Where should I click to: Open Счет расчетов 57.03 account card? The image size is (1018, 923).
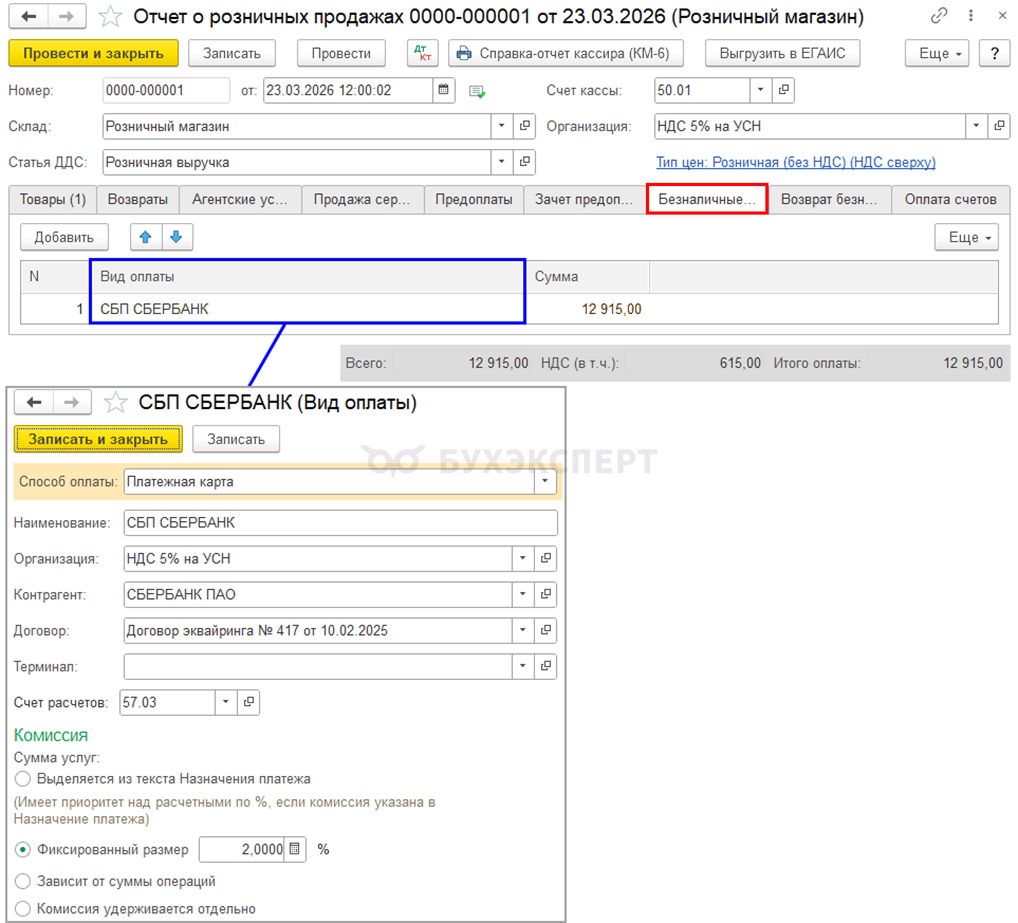pyautogui.click(x=249, y=702)
